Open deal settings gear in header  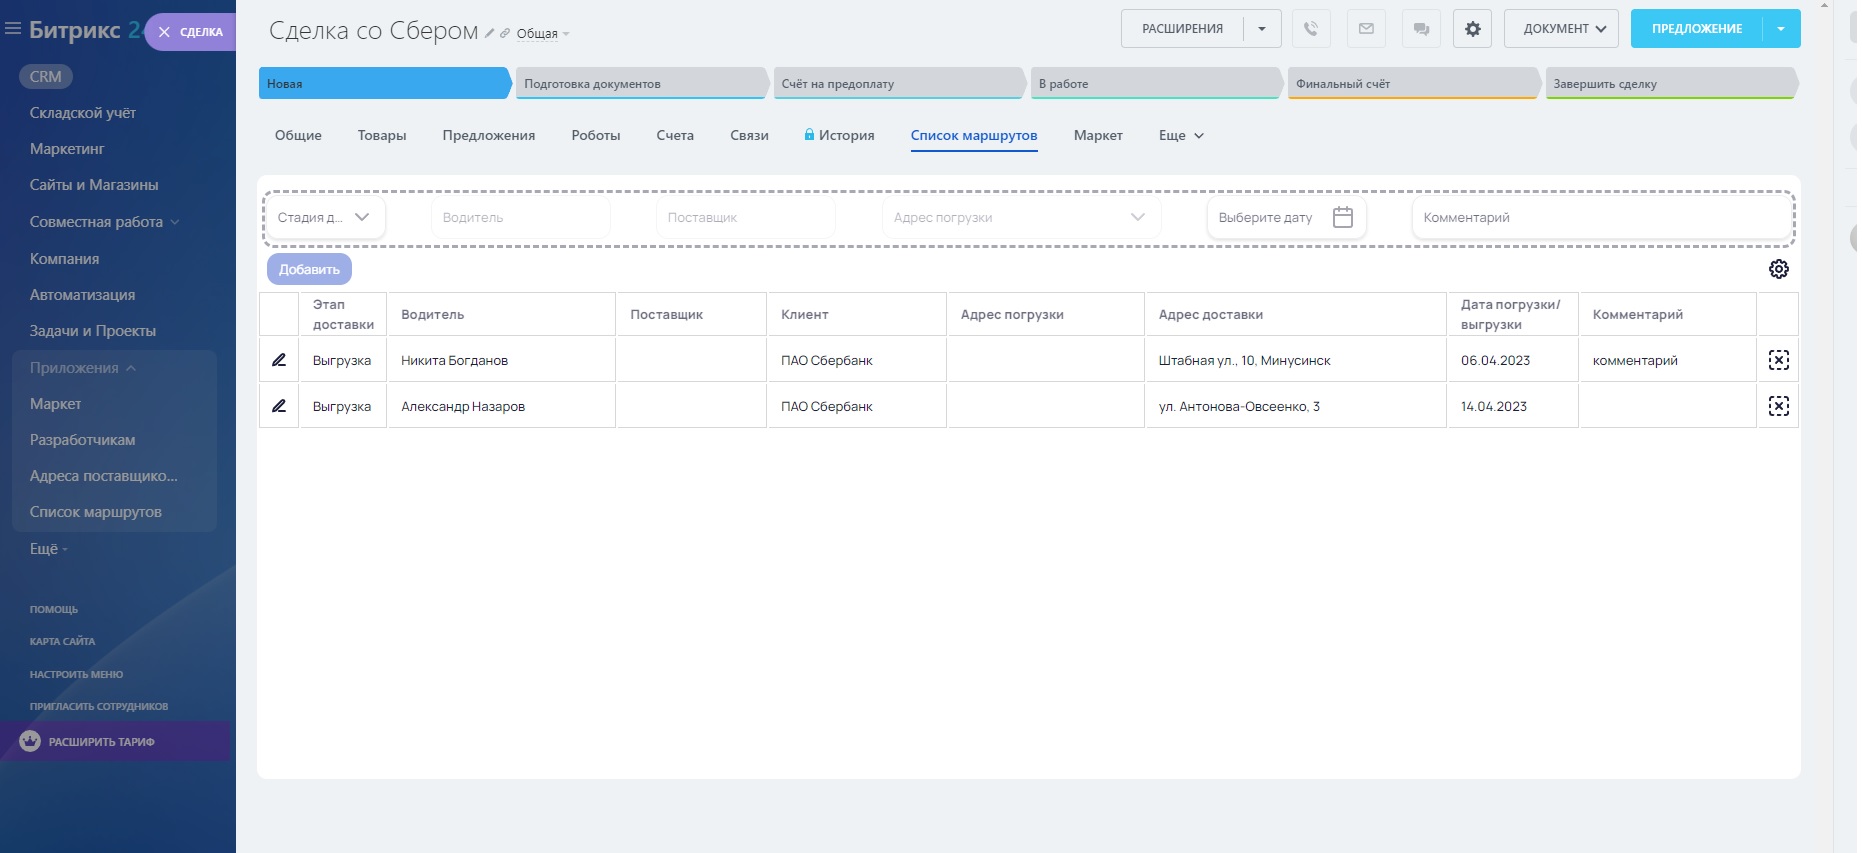click(1472, 29)
